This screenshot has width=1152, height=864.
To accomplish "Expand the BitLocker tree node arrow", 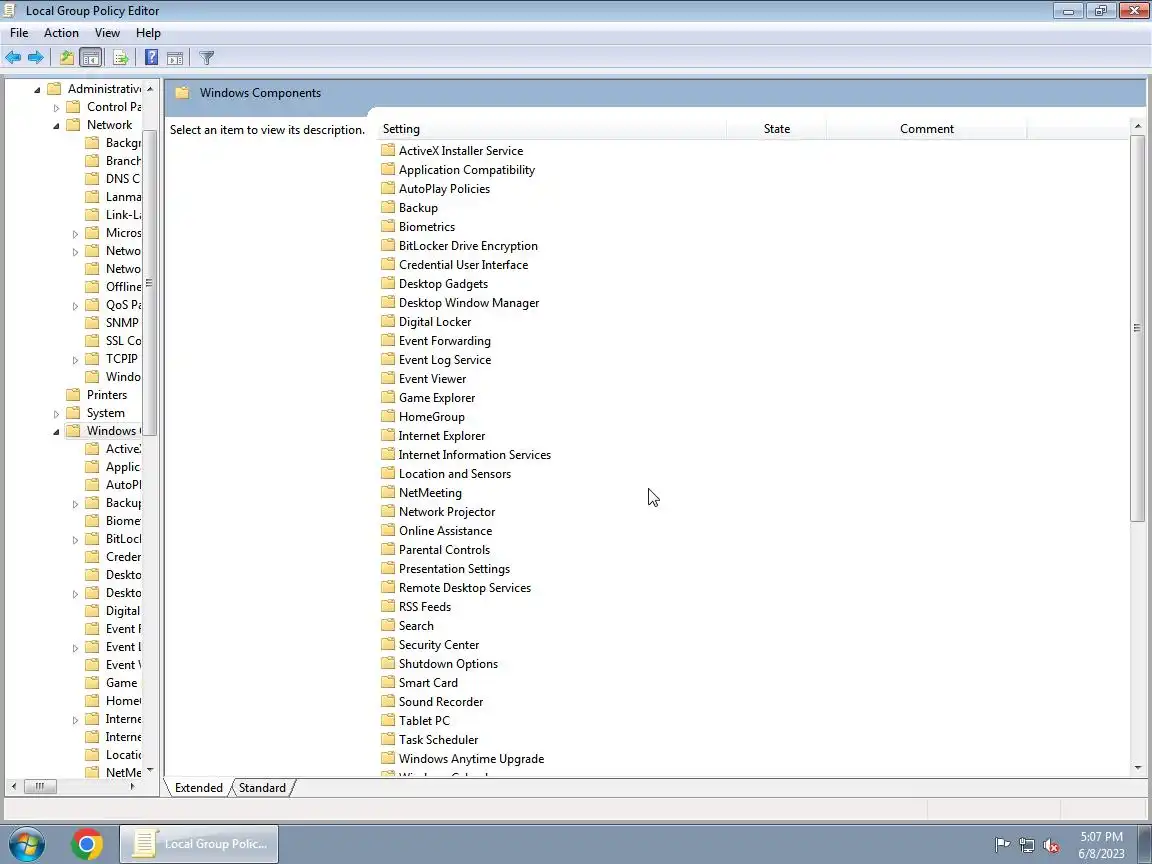I will click(x=75, y=540).
